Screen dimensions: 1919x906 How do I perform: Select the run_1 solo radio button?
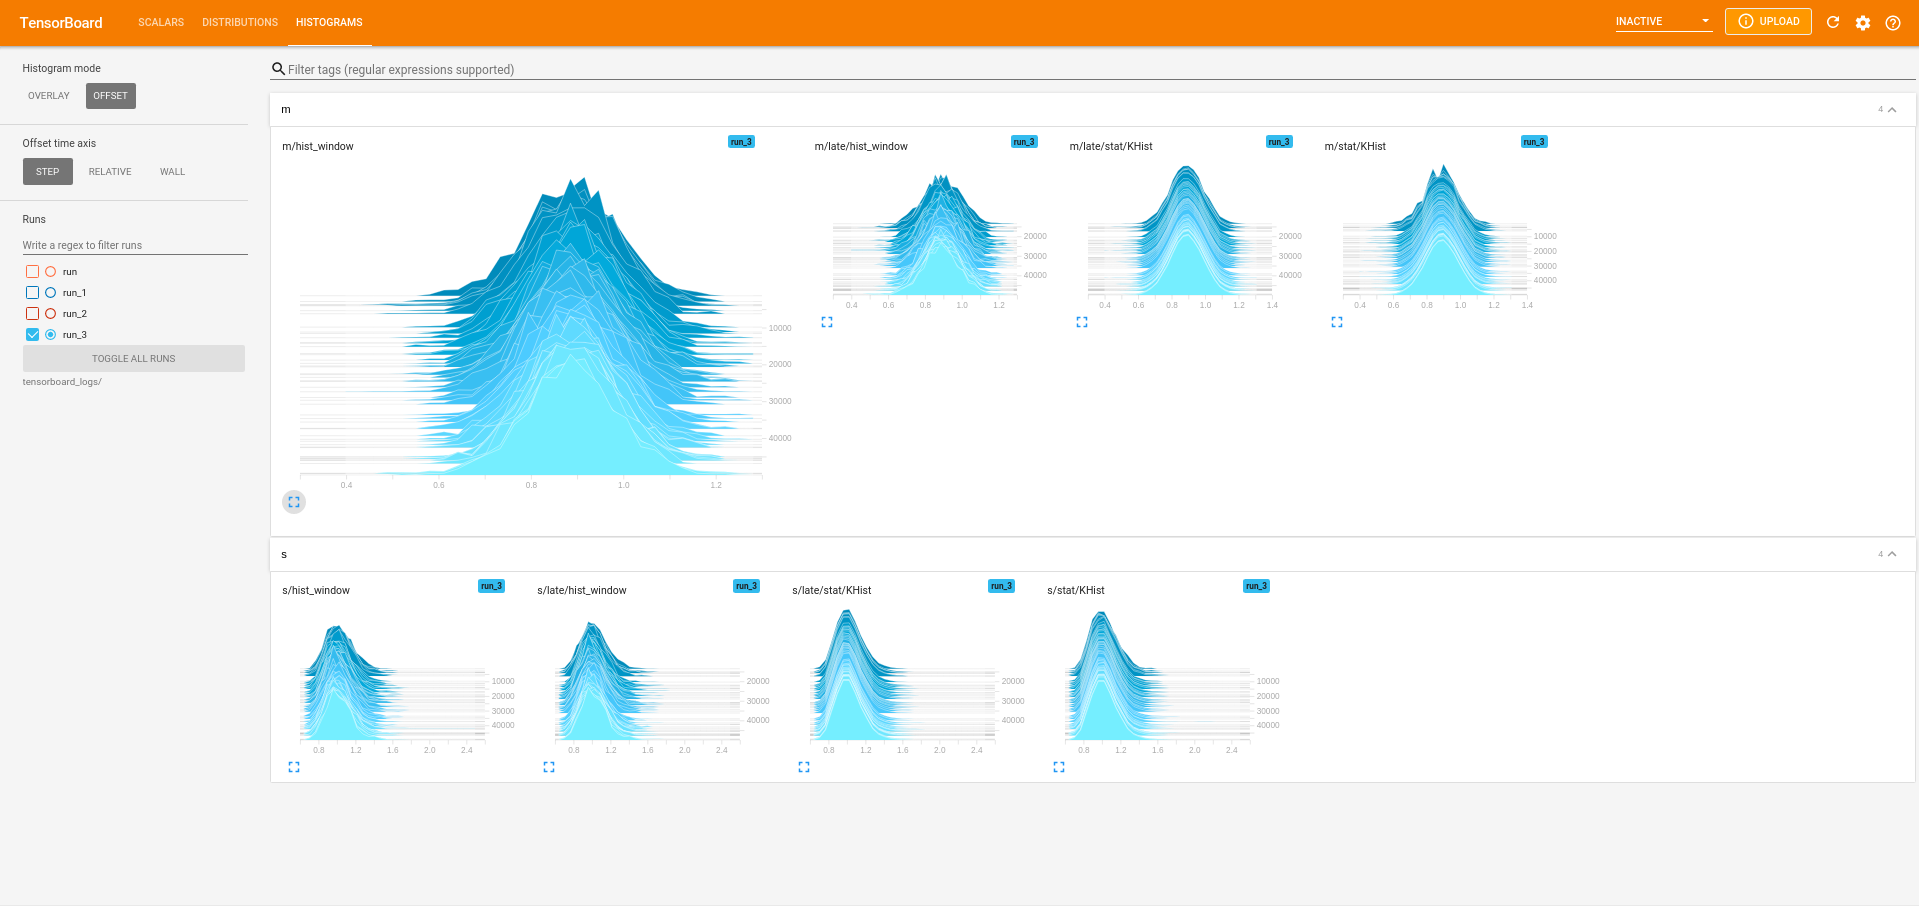(x=50, y=292)
